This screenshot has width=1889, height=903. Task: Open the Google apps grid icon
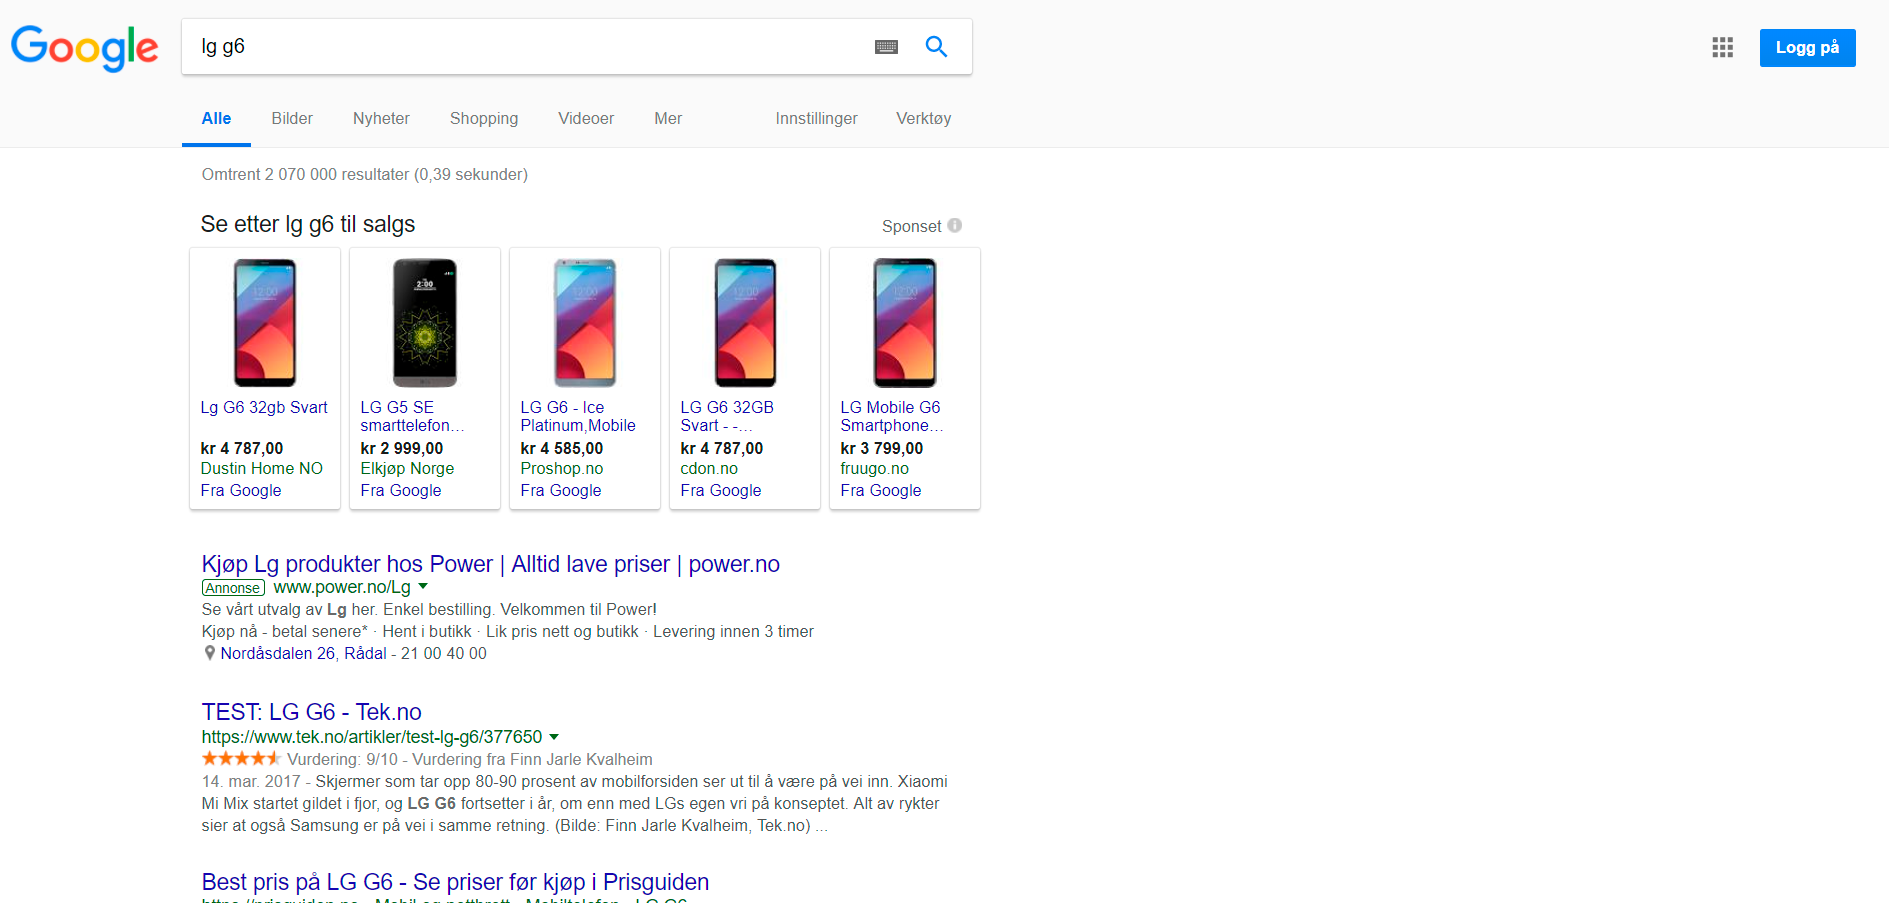coord(1722,47)
